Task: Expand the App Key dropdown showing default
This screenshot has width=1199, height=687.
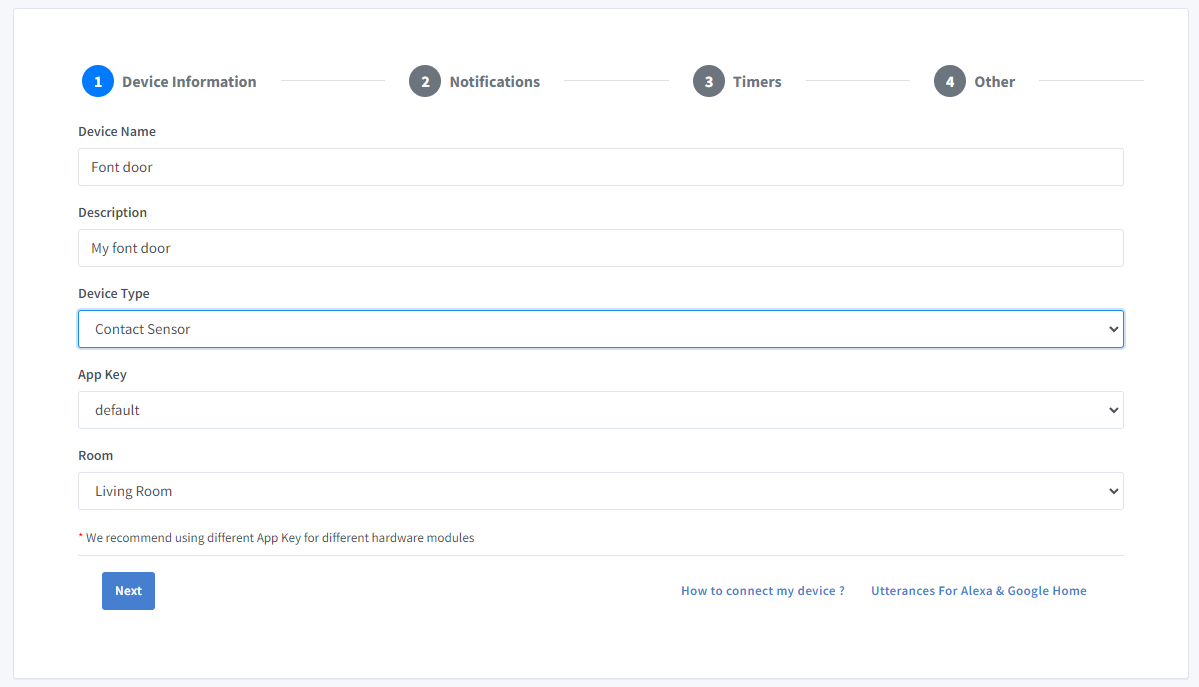Action: 600,410
